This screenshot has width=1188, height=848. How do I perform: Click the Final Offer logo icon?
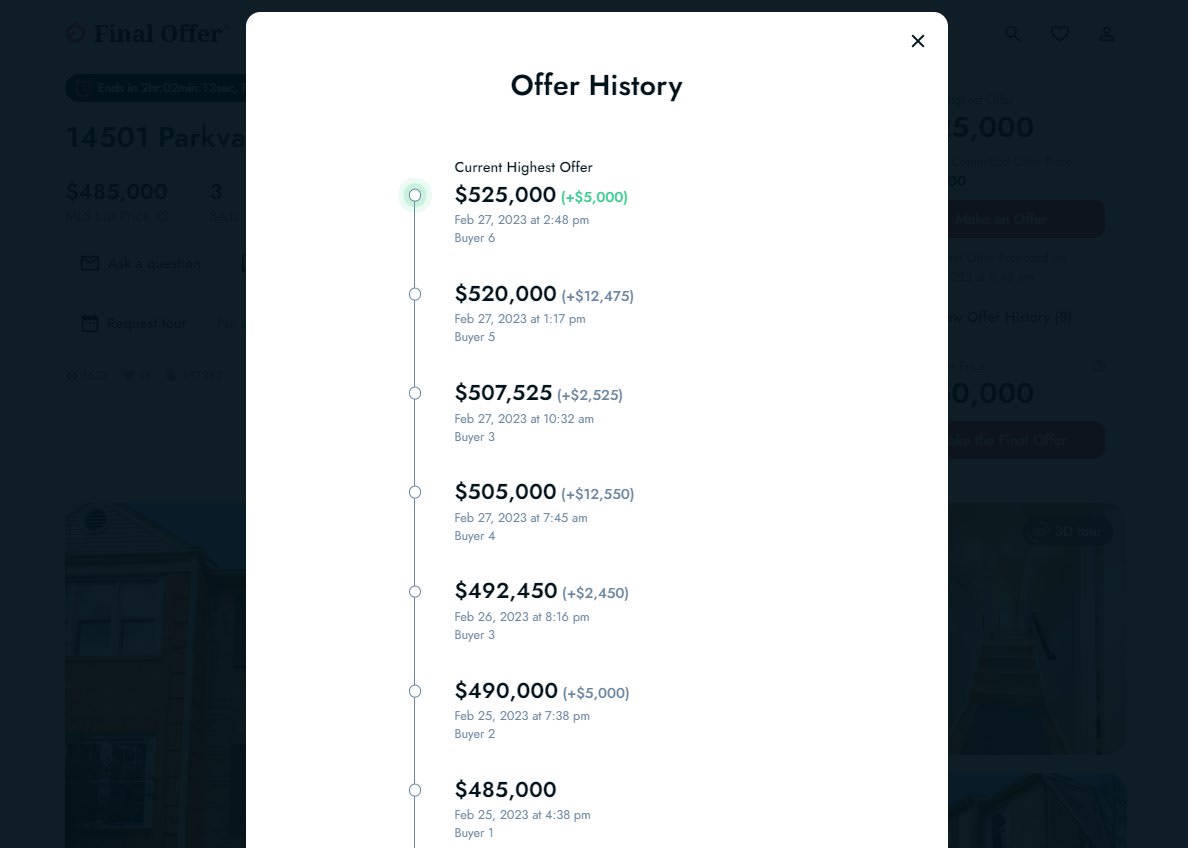click(75, 33)
